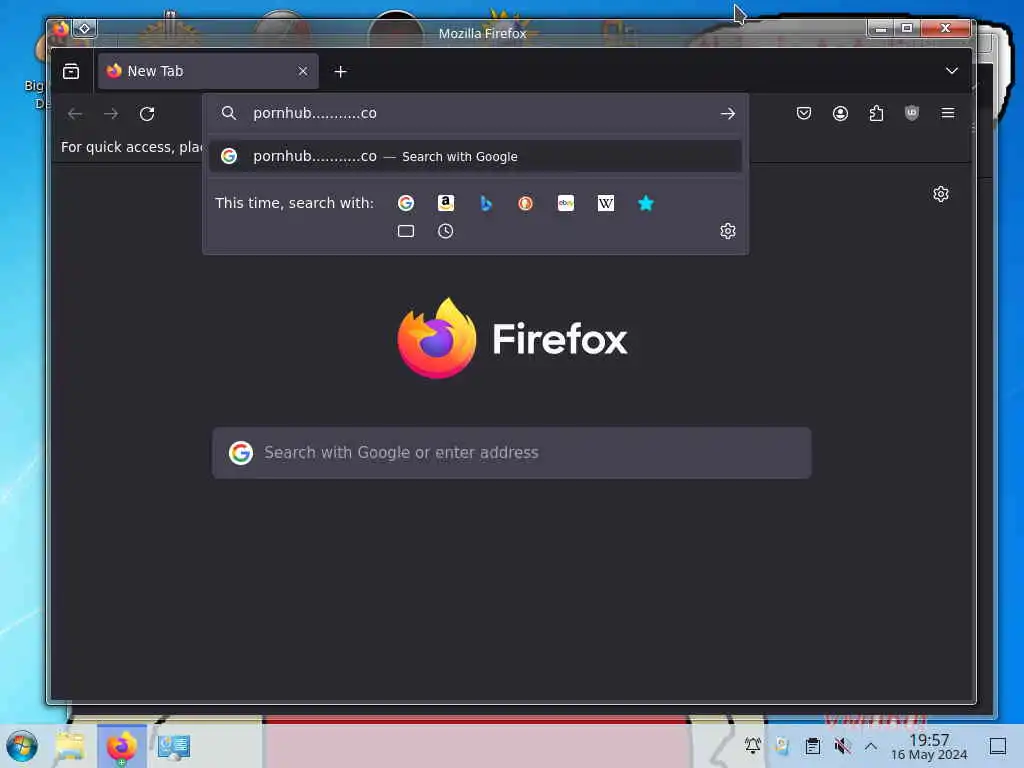
Task: Close the New Tab tab
Action: [302, 71]
